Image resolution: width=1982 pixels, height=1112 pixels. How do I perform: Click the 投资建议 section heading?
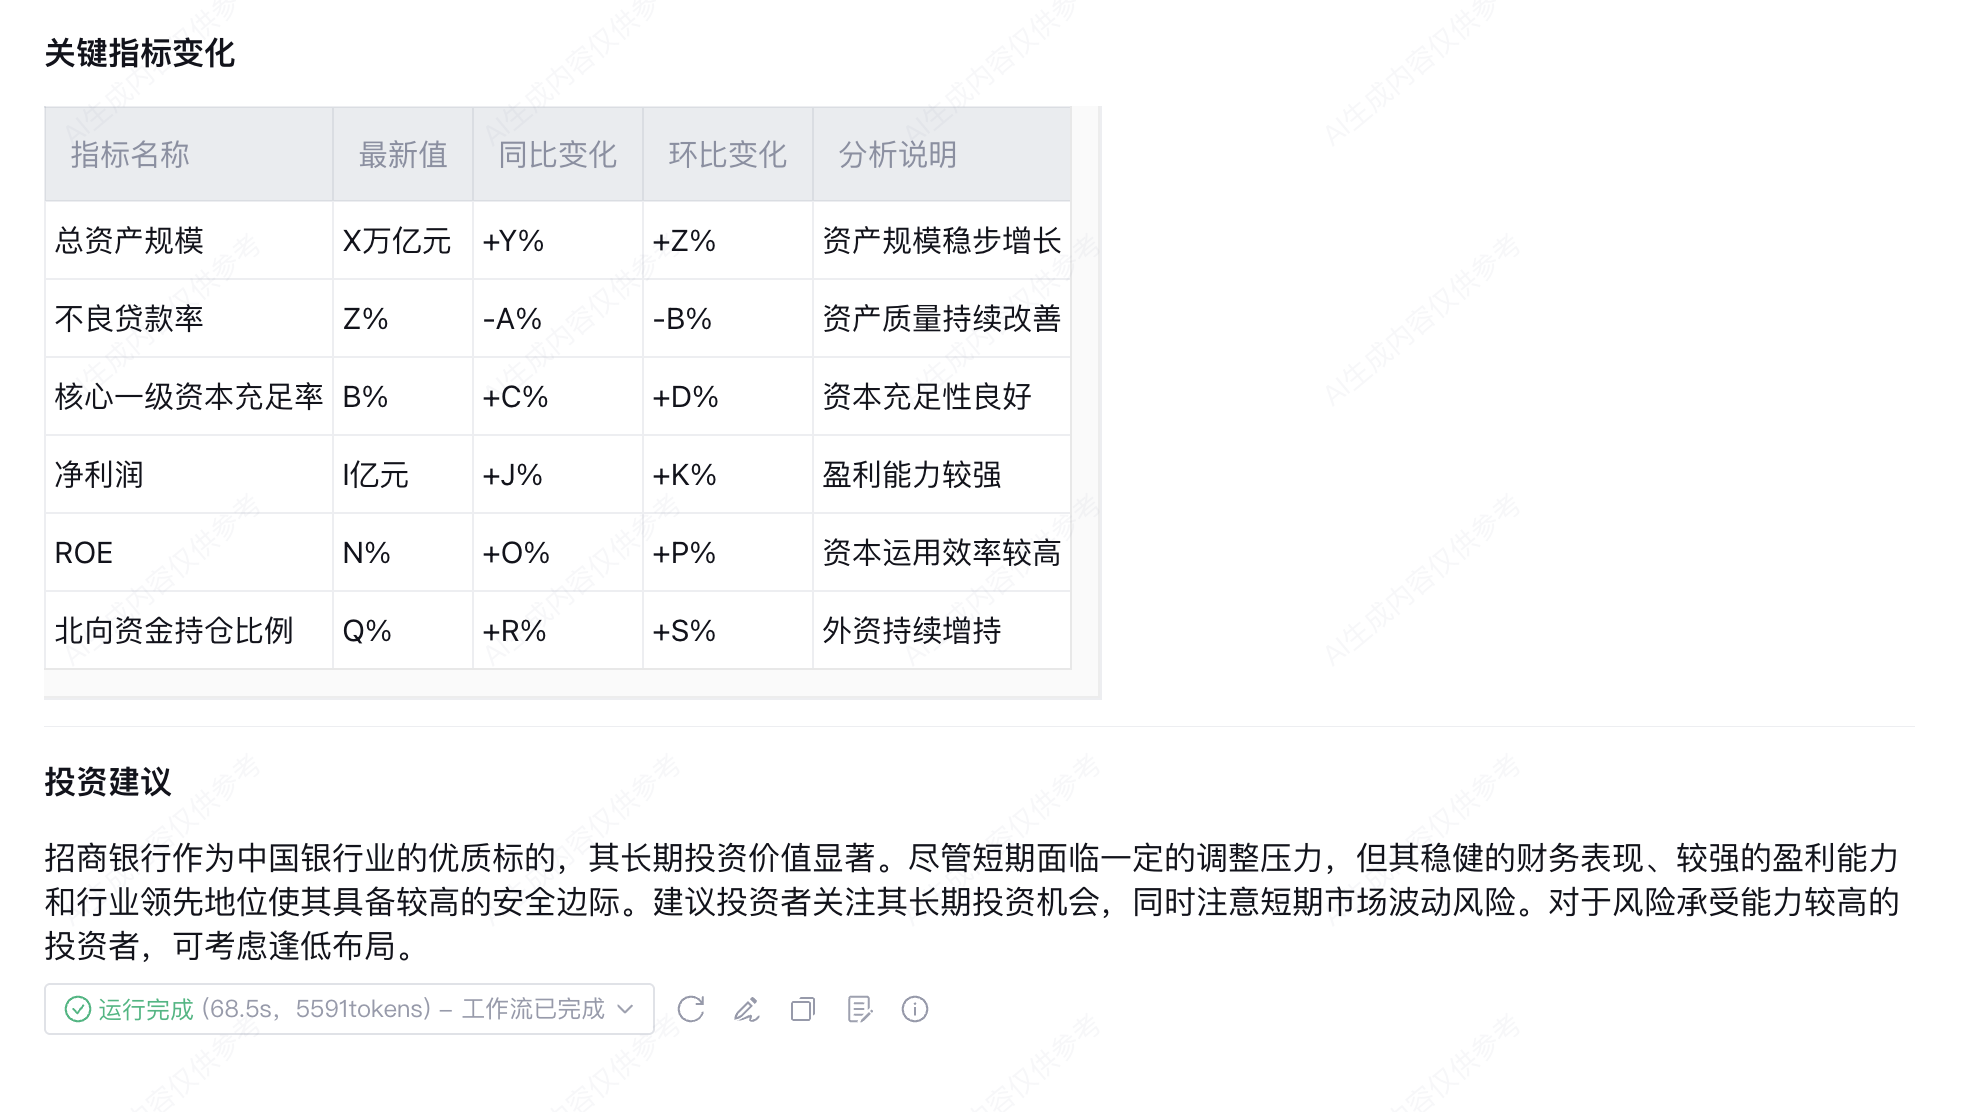click(x=108, y=782)
